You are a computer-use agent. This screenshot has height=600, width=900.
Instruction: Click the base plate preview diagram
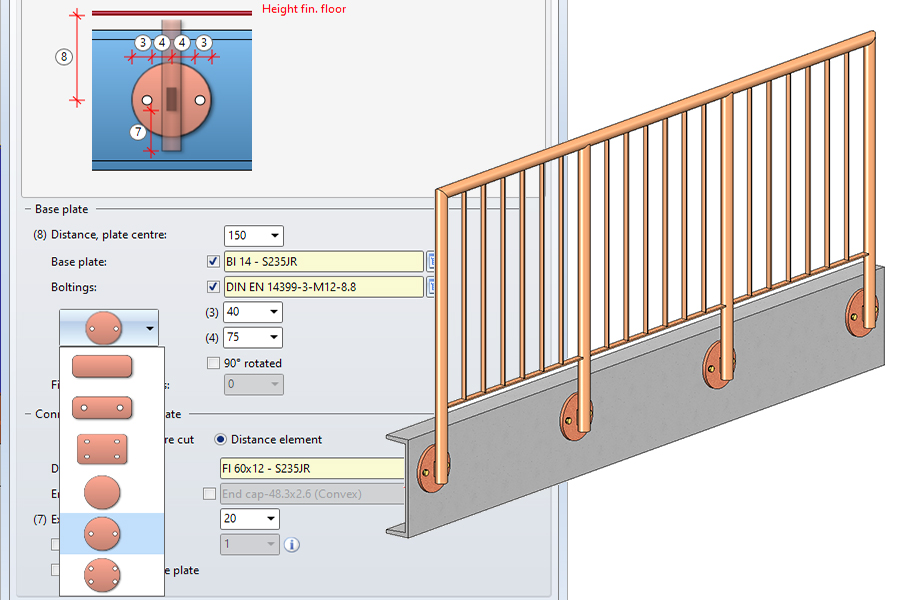171,100
